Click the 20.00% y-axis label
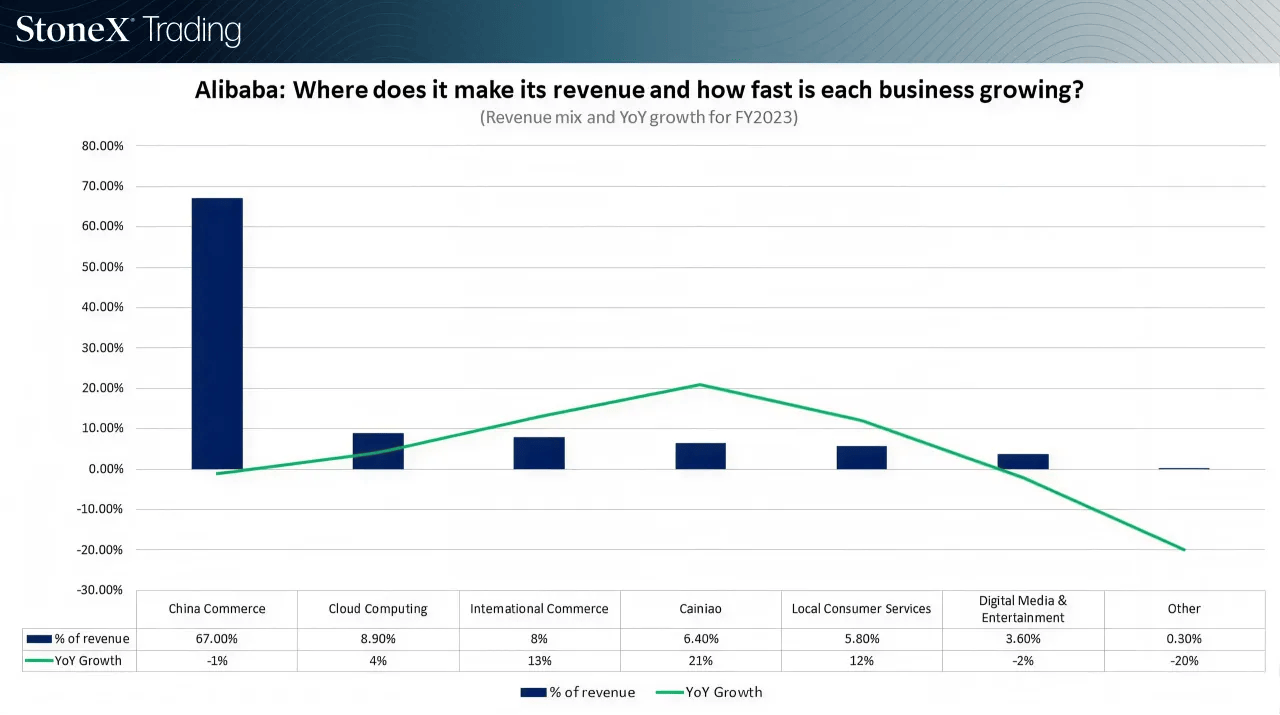 (102, 388)
